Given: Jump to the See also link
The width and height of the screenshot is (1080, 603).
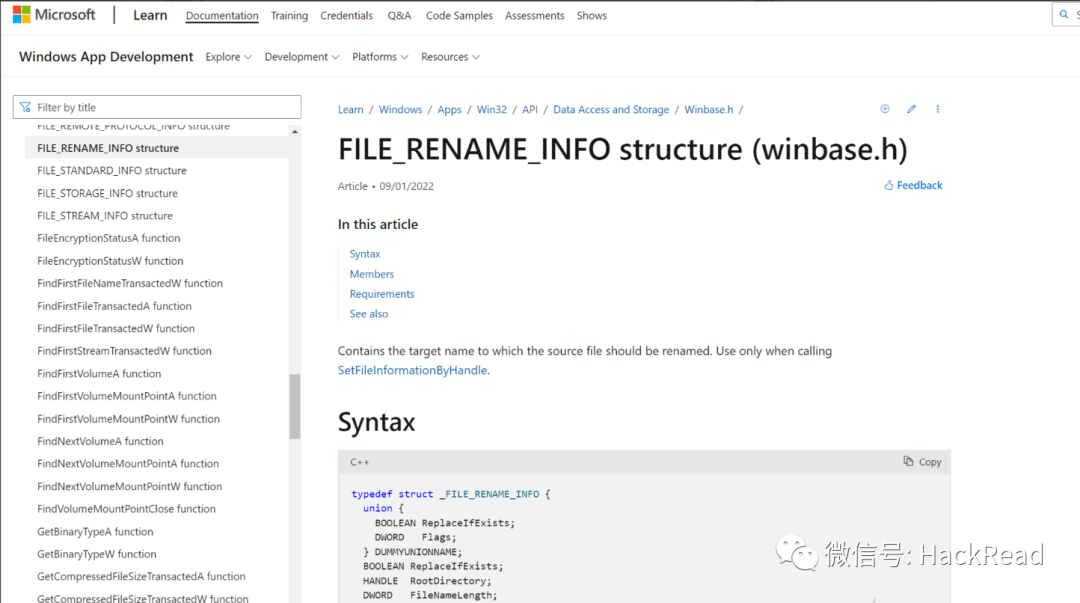Looking at the screenshot, I should (x=368, y=314).
